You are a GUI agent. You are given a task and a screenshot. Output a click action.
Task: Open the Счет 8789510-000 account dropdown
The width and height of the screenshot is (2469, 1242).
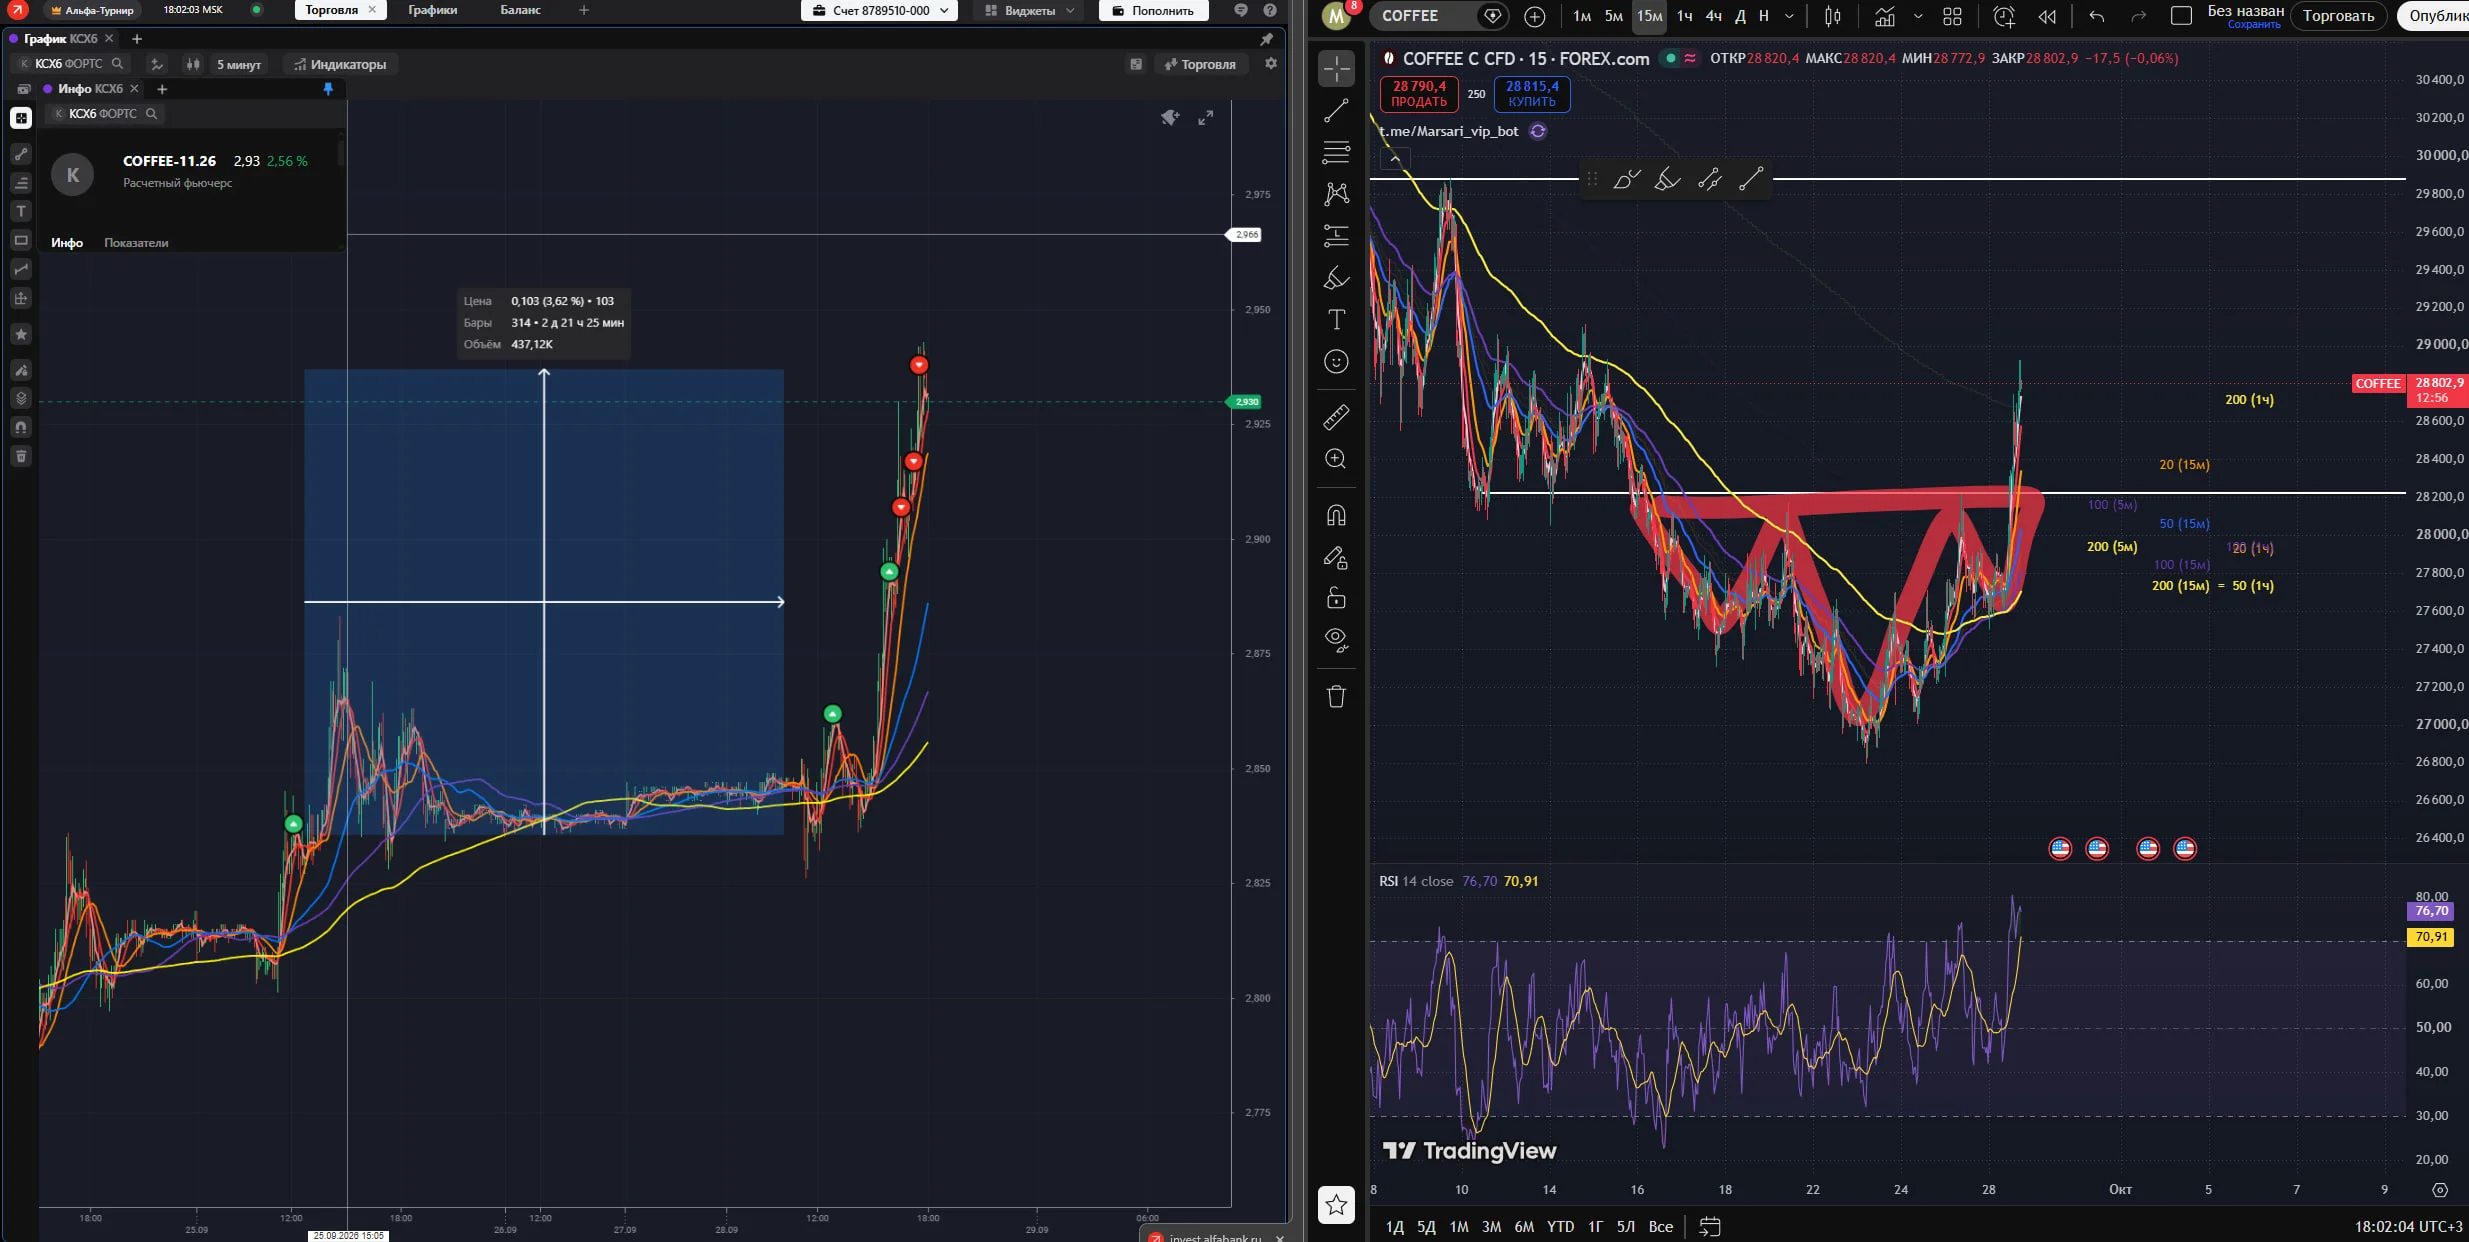(880, 10)
